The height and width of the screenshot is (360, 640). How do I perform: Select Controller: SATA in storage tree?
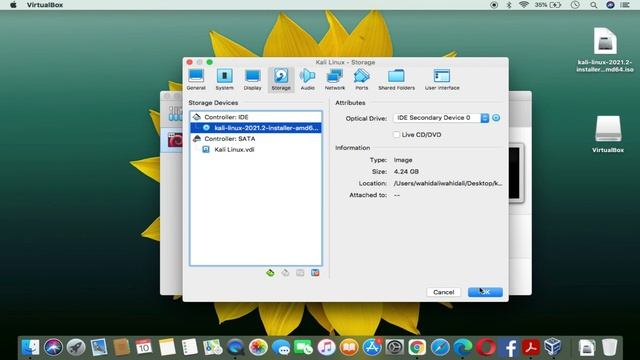pos(256,139)
